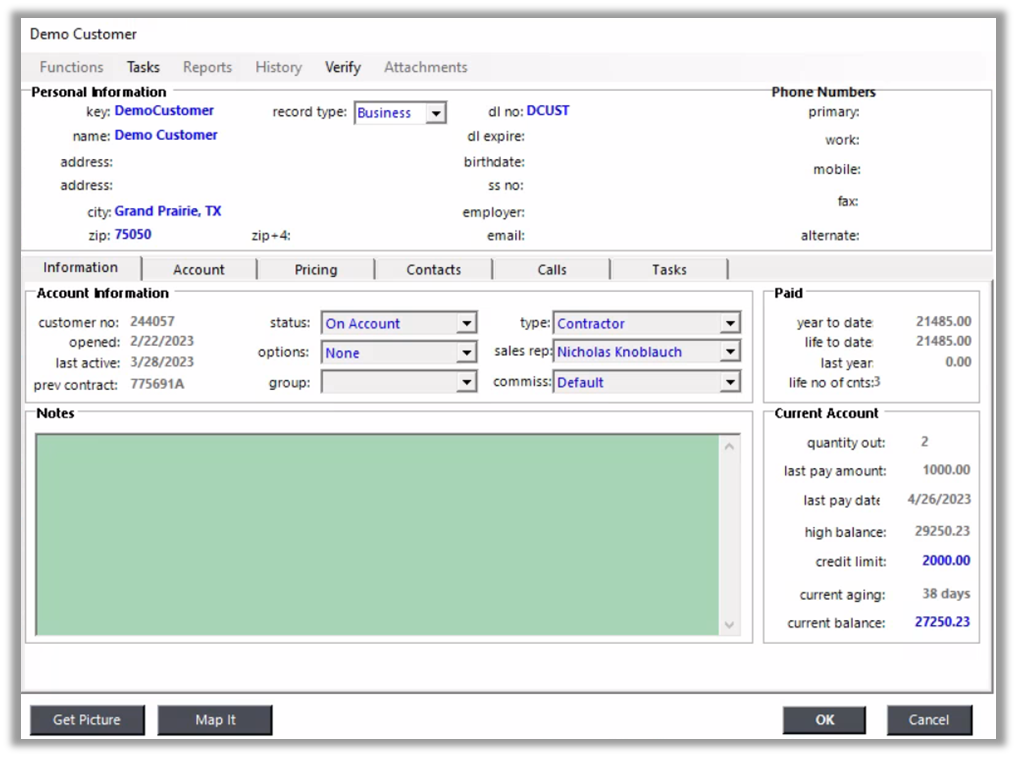Expand the empty group dropdown
This screenshot has height=757, width=1017.
point(466,382)
